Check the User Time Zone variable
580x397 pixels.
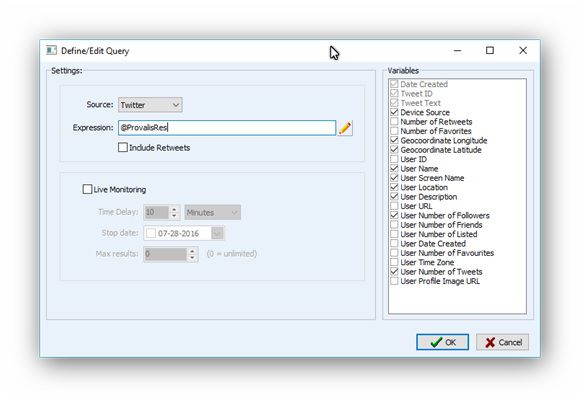[x=394, y=262]
